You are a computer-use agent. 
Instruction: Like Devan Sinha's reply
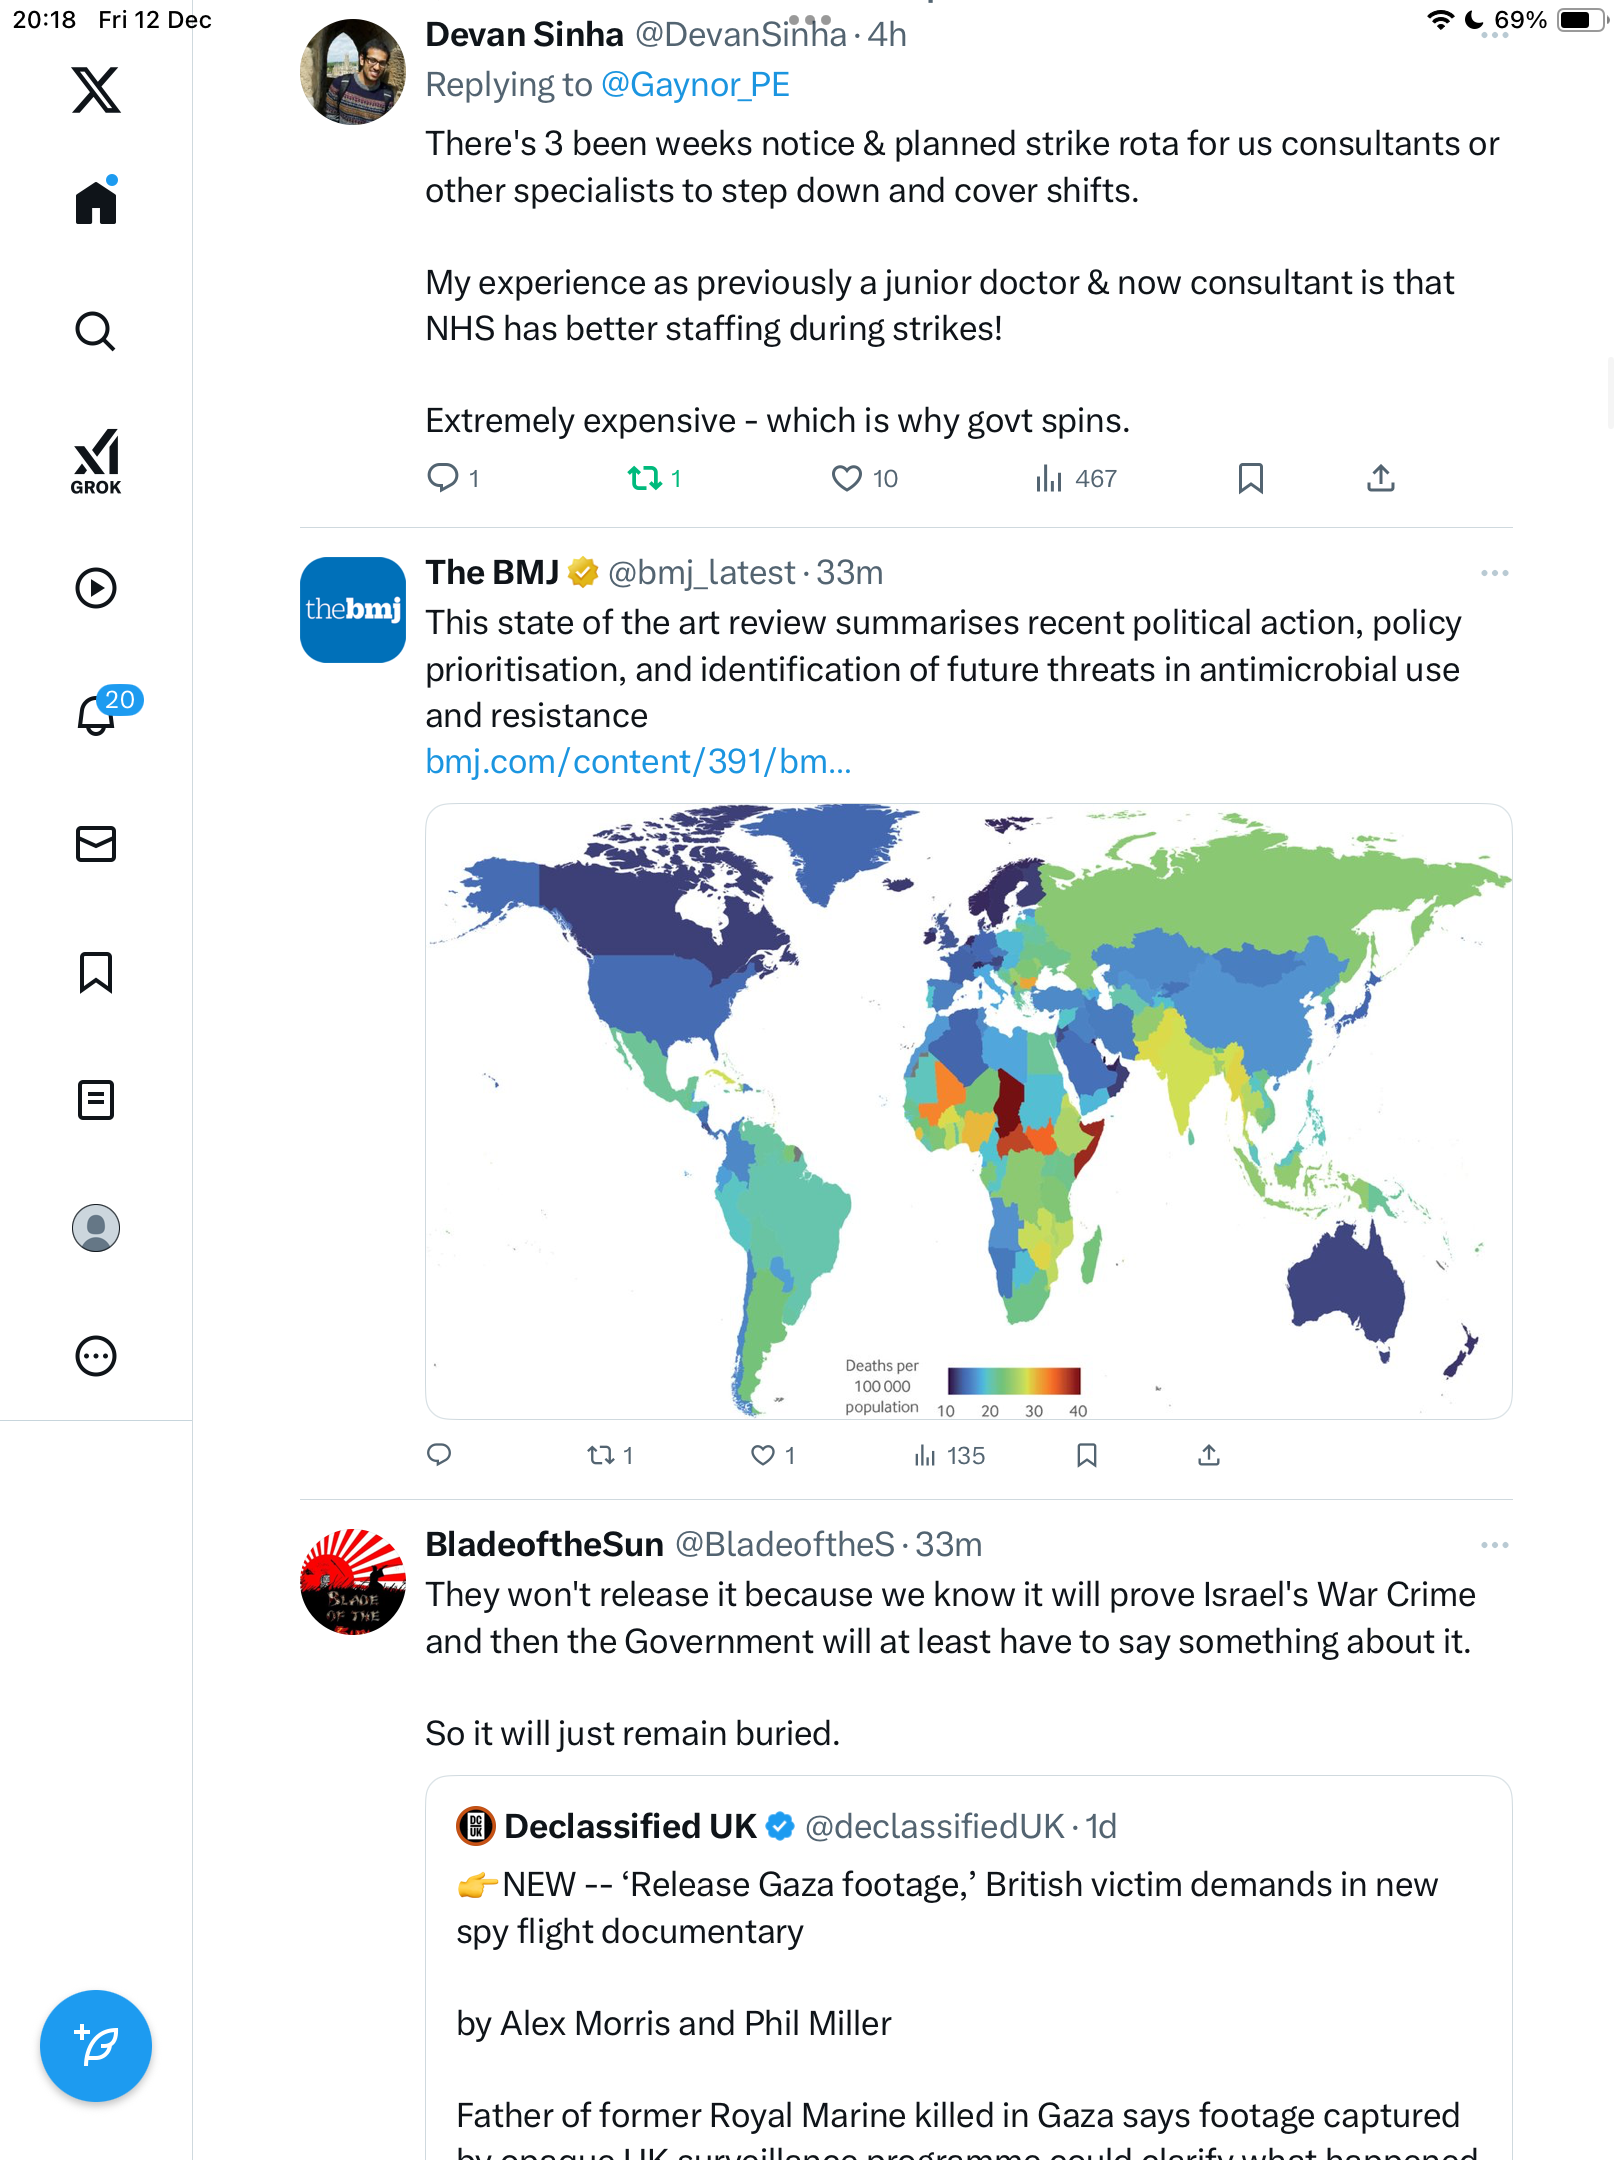click(846, 479)
